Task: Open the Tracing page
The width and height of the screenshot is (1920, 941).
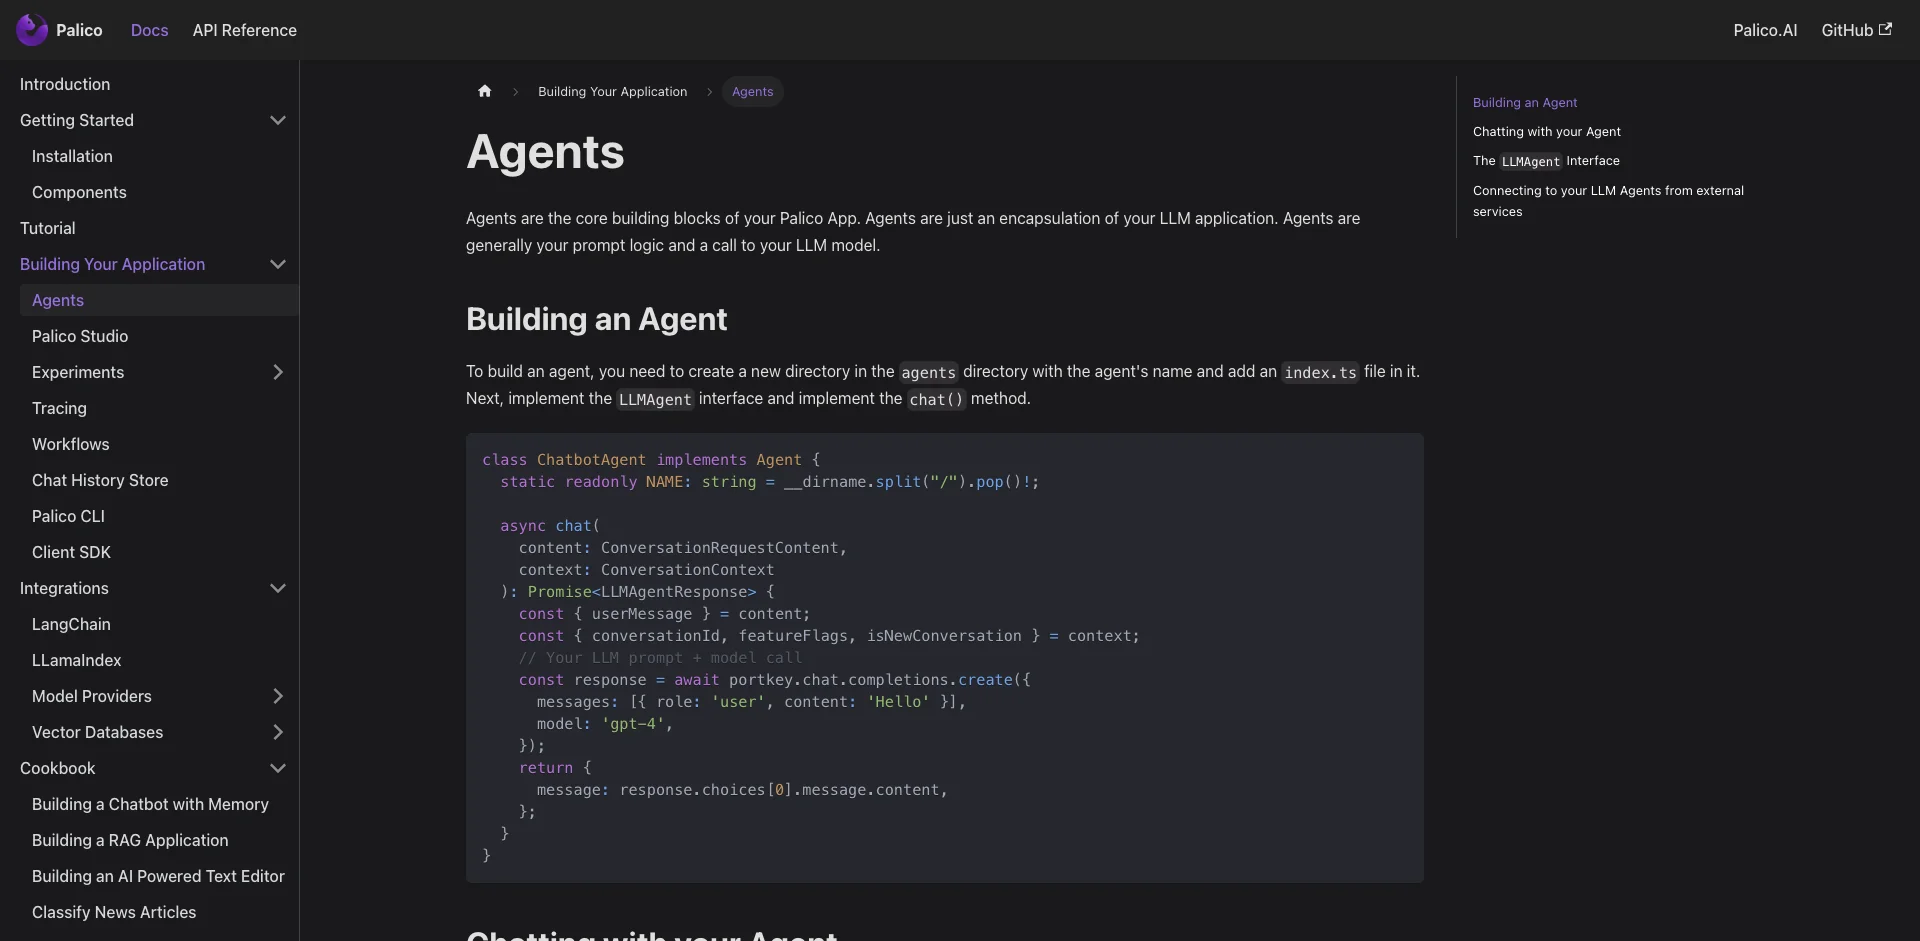Action: (59, 408)
